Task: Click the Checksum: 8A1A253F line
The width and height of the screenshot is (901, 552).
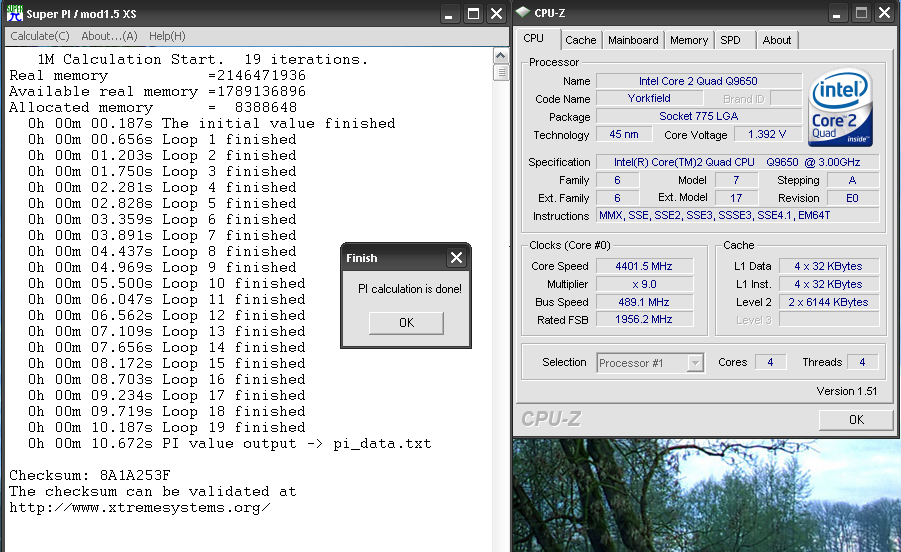Action: [x=90, y=476]
